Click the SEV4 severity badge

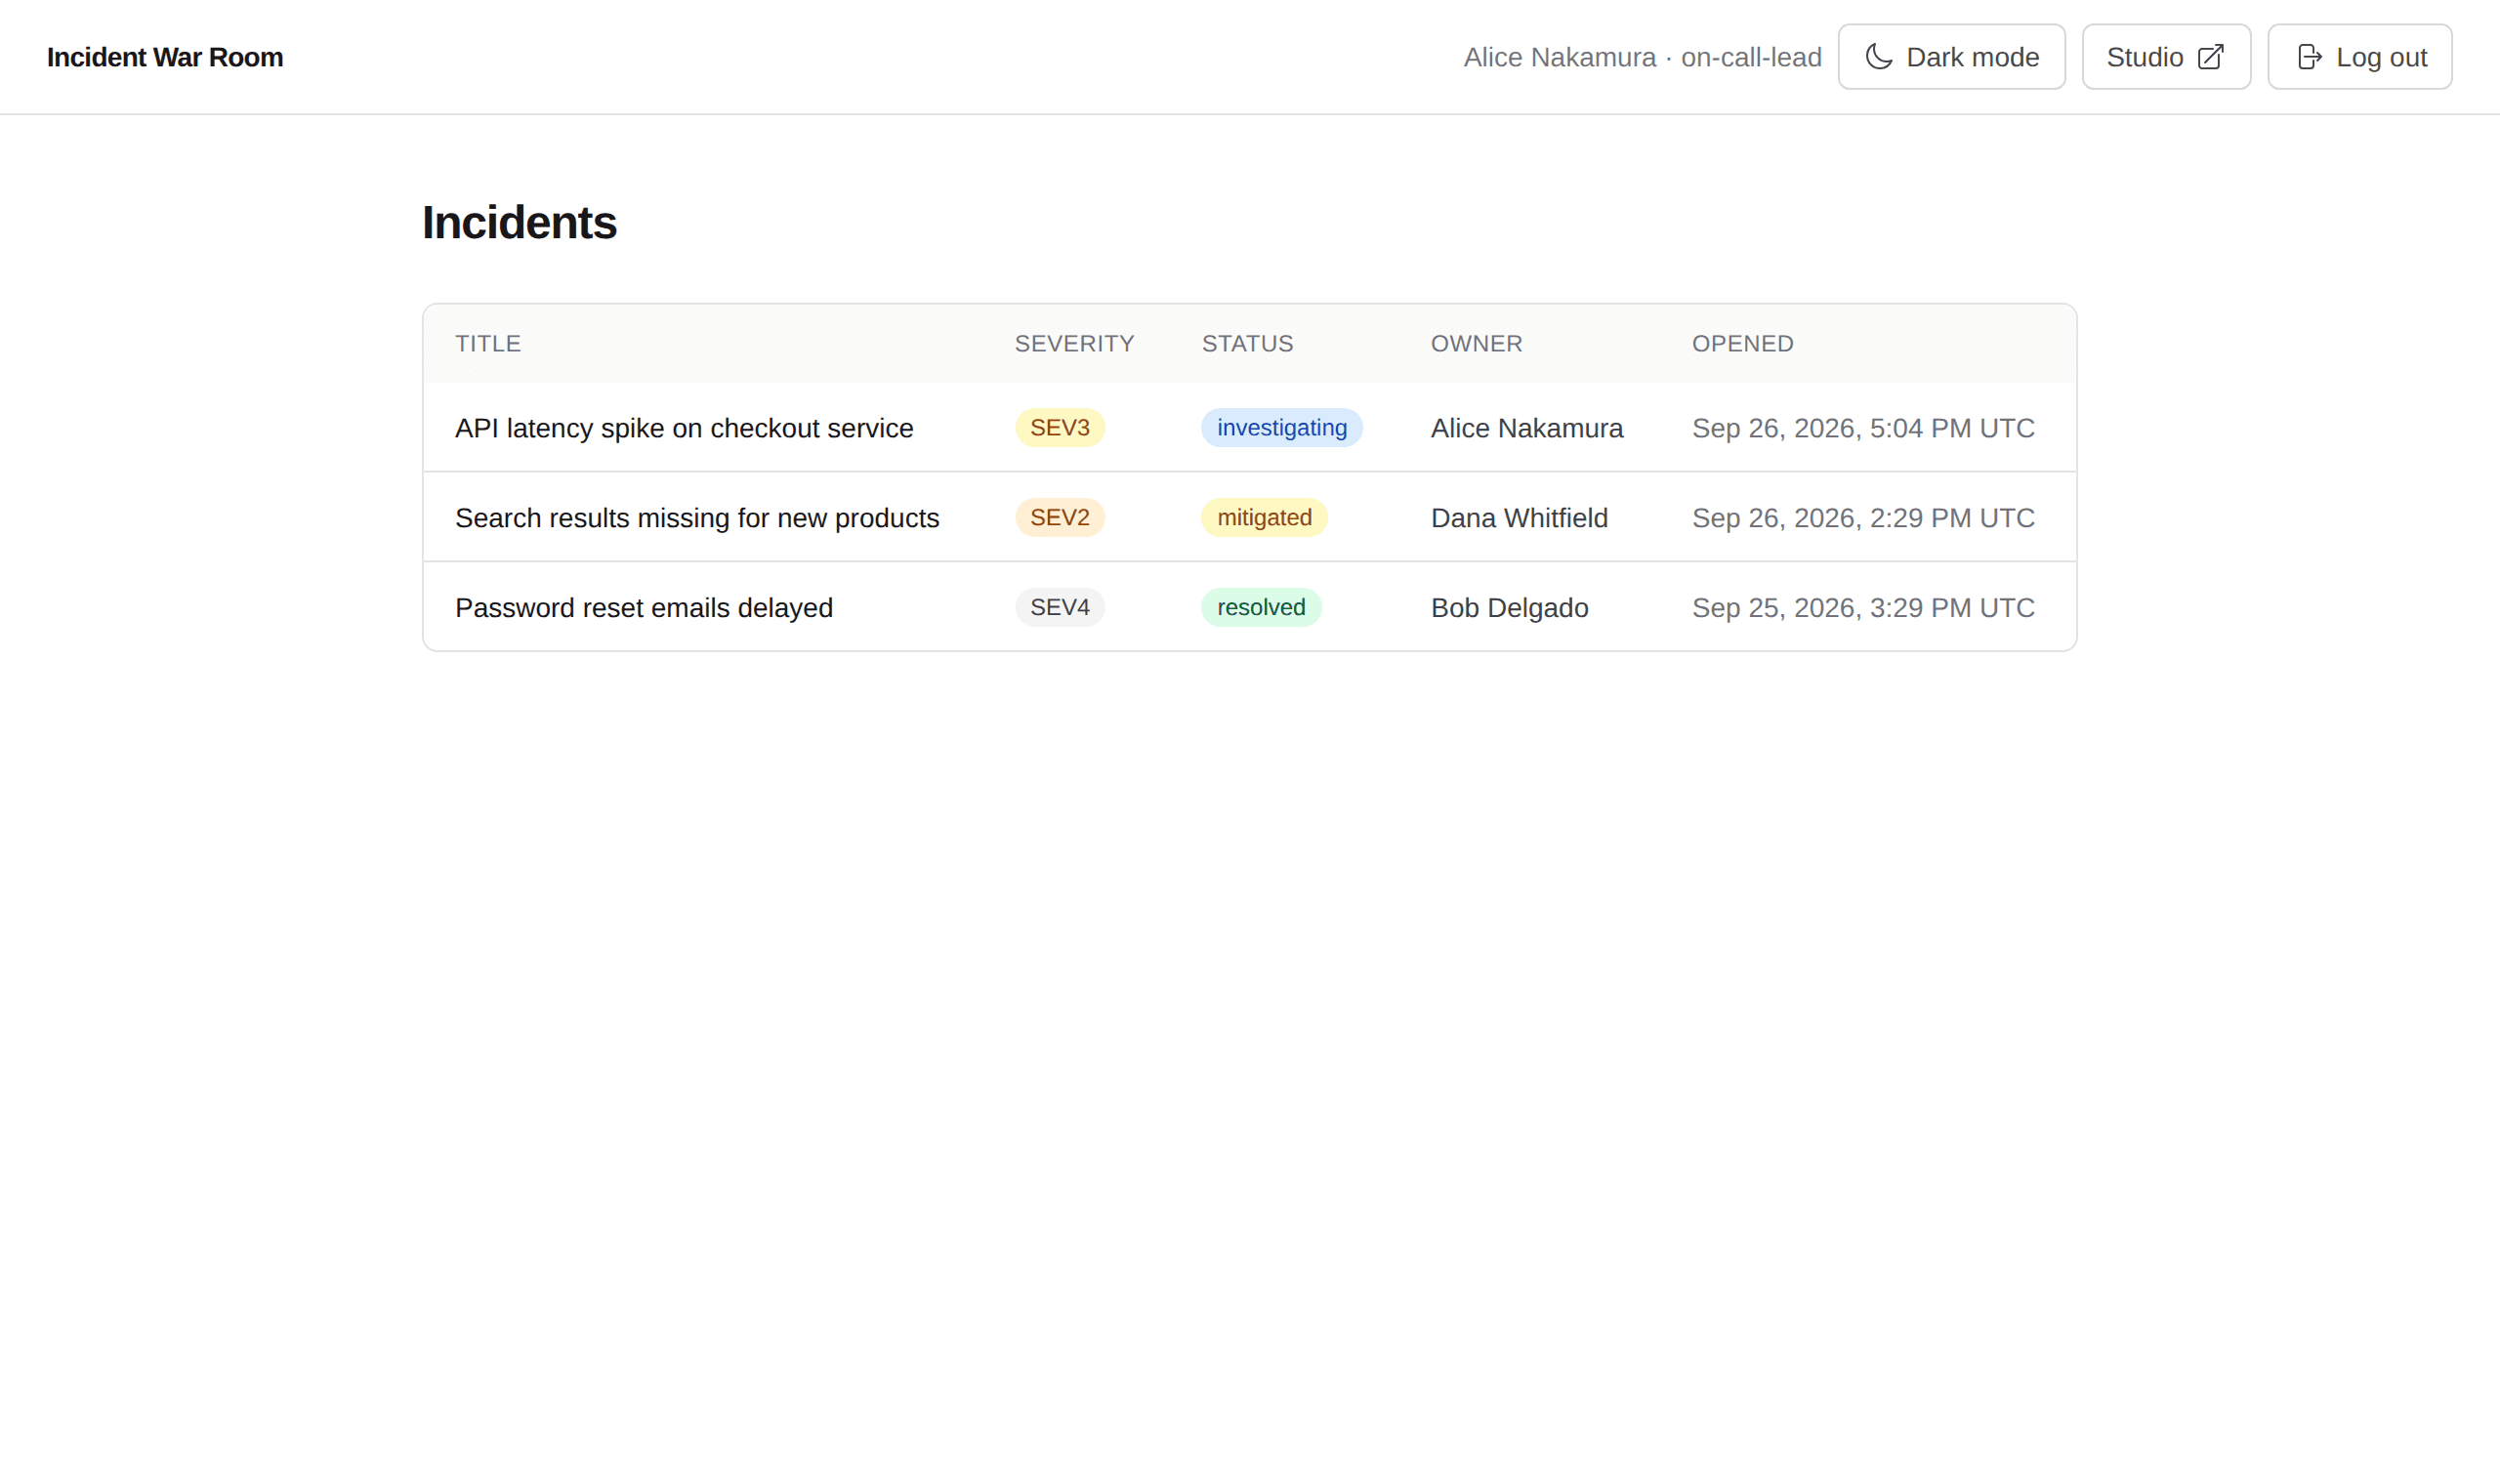(1060, 608)
